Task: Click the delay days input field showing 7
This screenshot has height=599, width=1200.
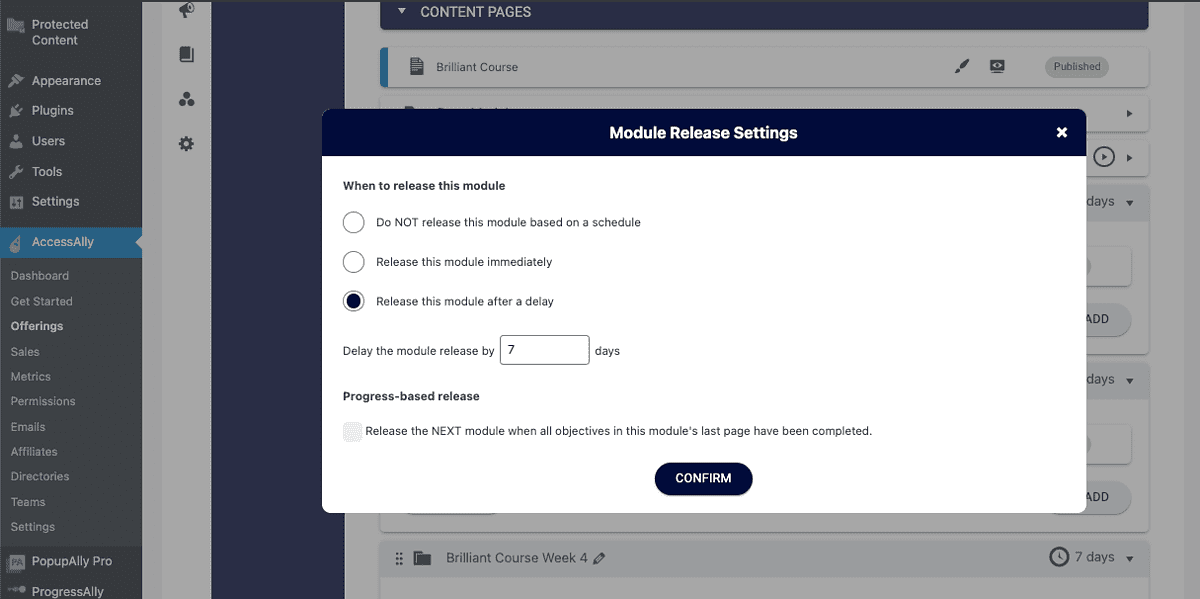Action: pos(544,349)
